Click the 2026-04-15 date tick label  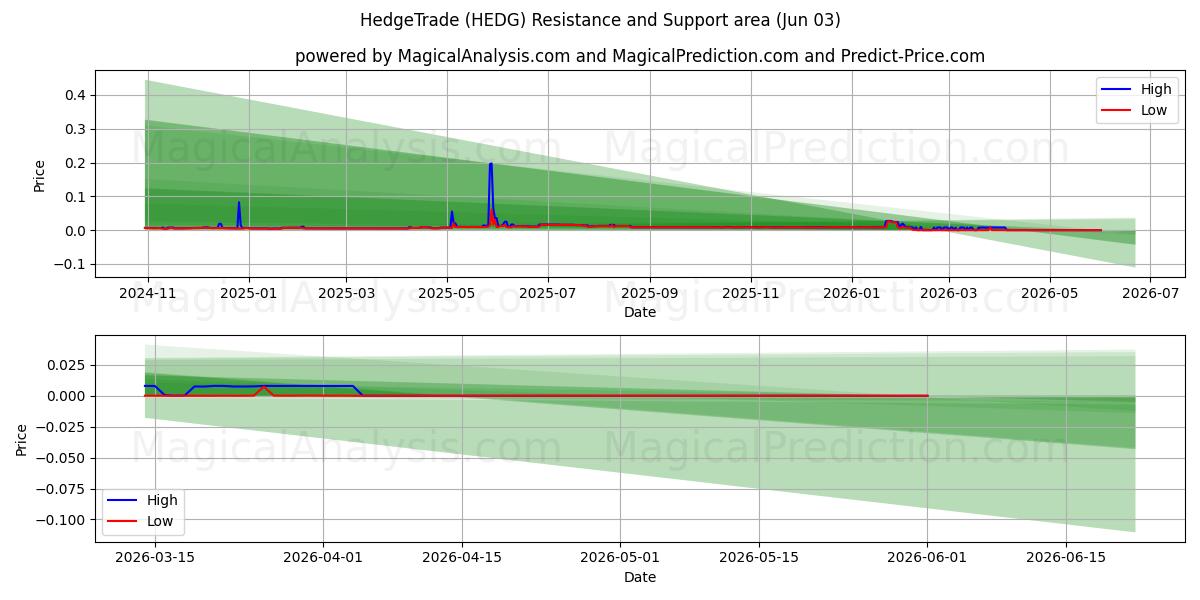click(463, 556)
